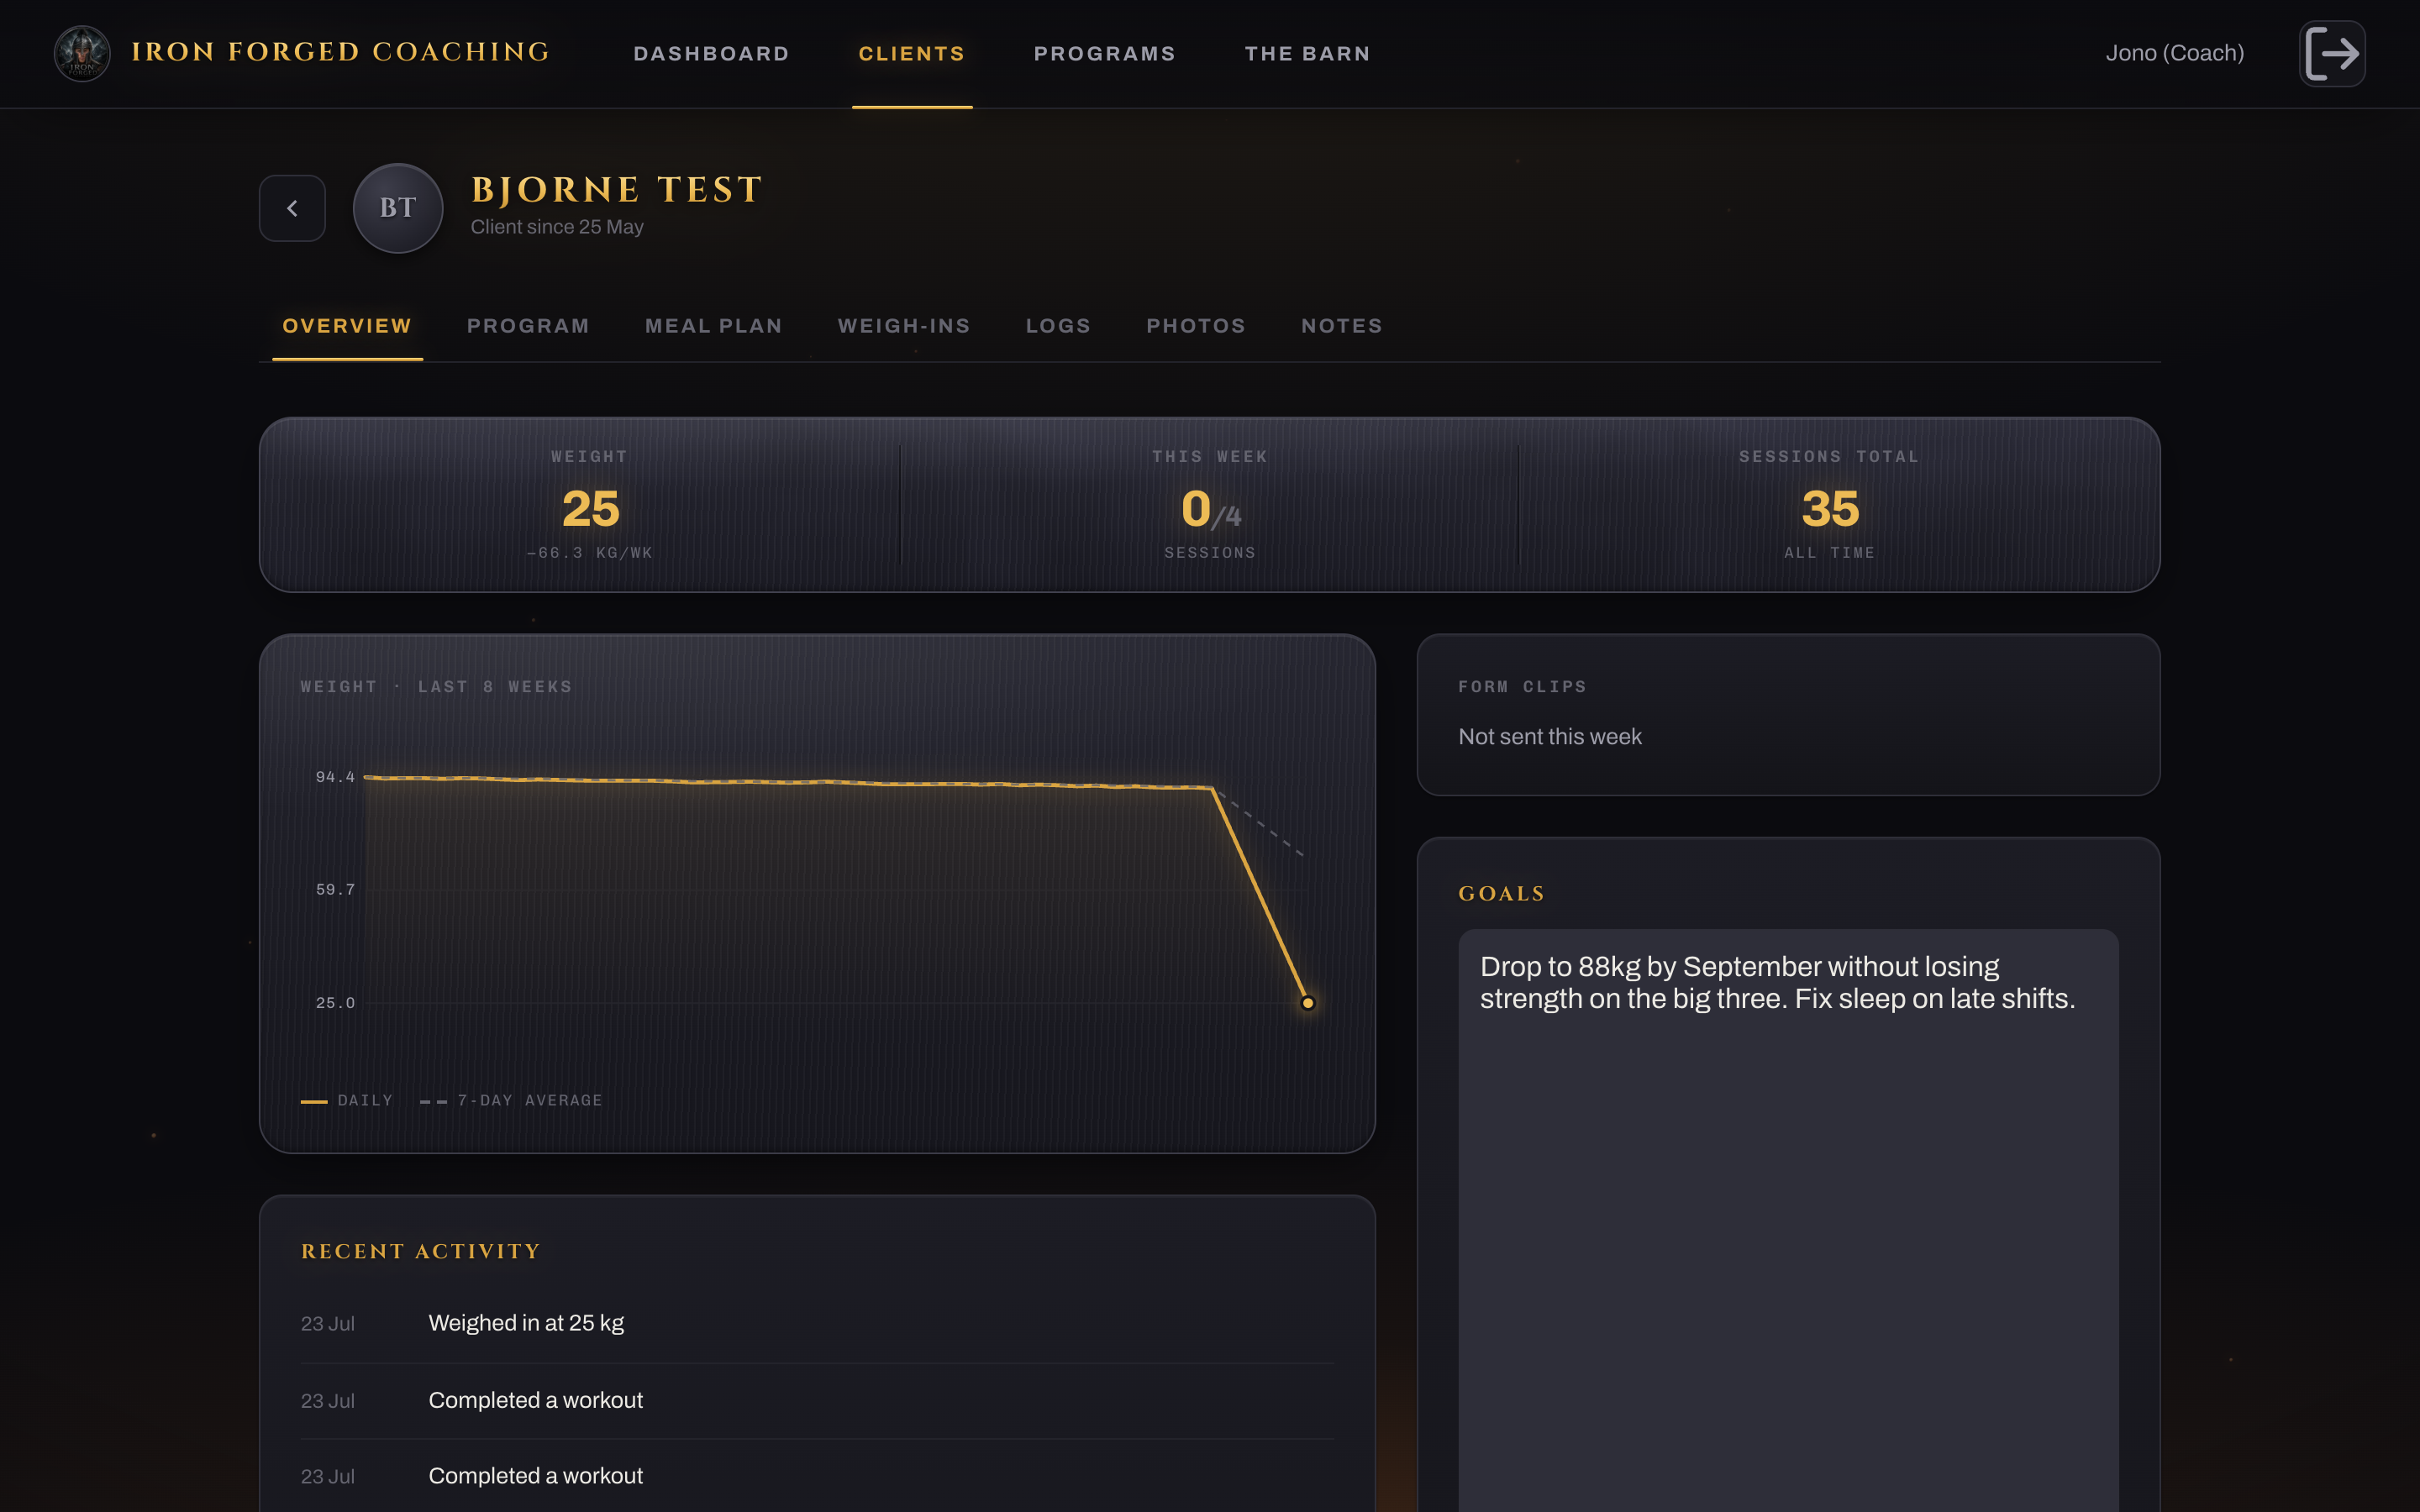2420x1512 pixels.
Task: Click the logout arrow icon
Action: [x=2332, y=53]
